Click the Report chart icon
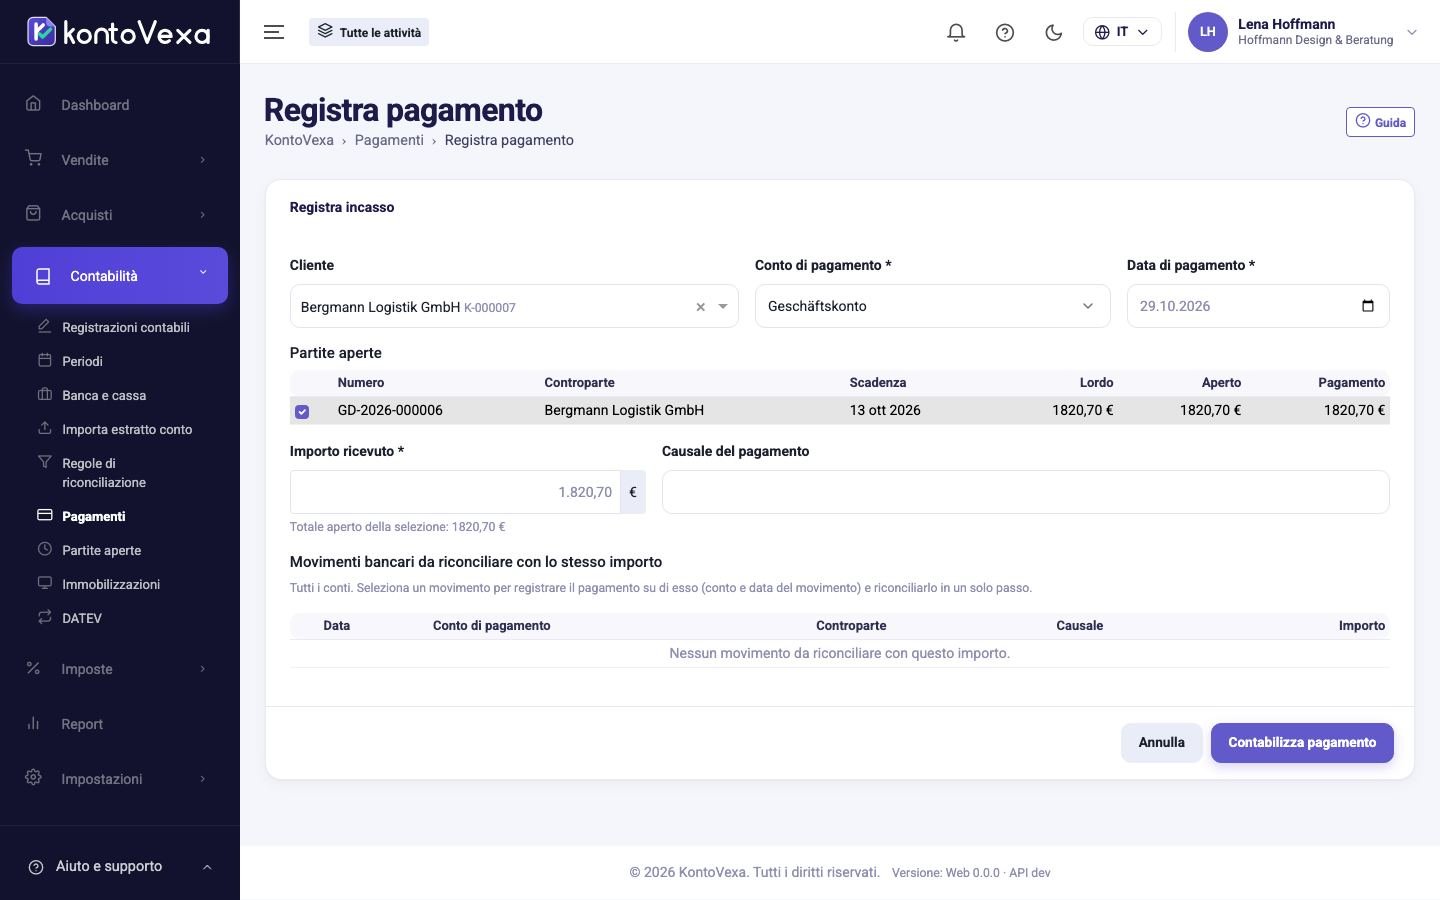Image resolution: width=1440 pixels, height=900 pixels. coord(34,723)
